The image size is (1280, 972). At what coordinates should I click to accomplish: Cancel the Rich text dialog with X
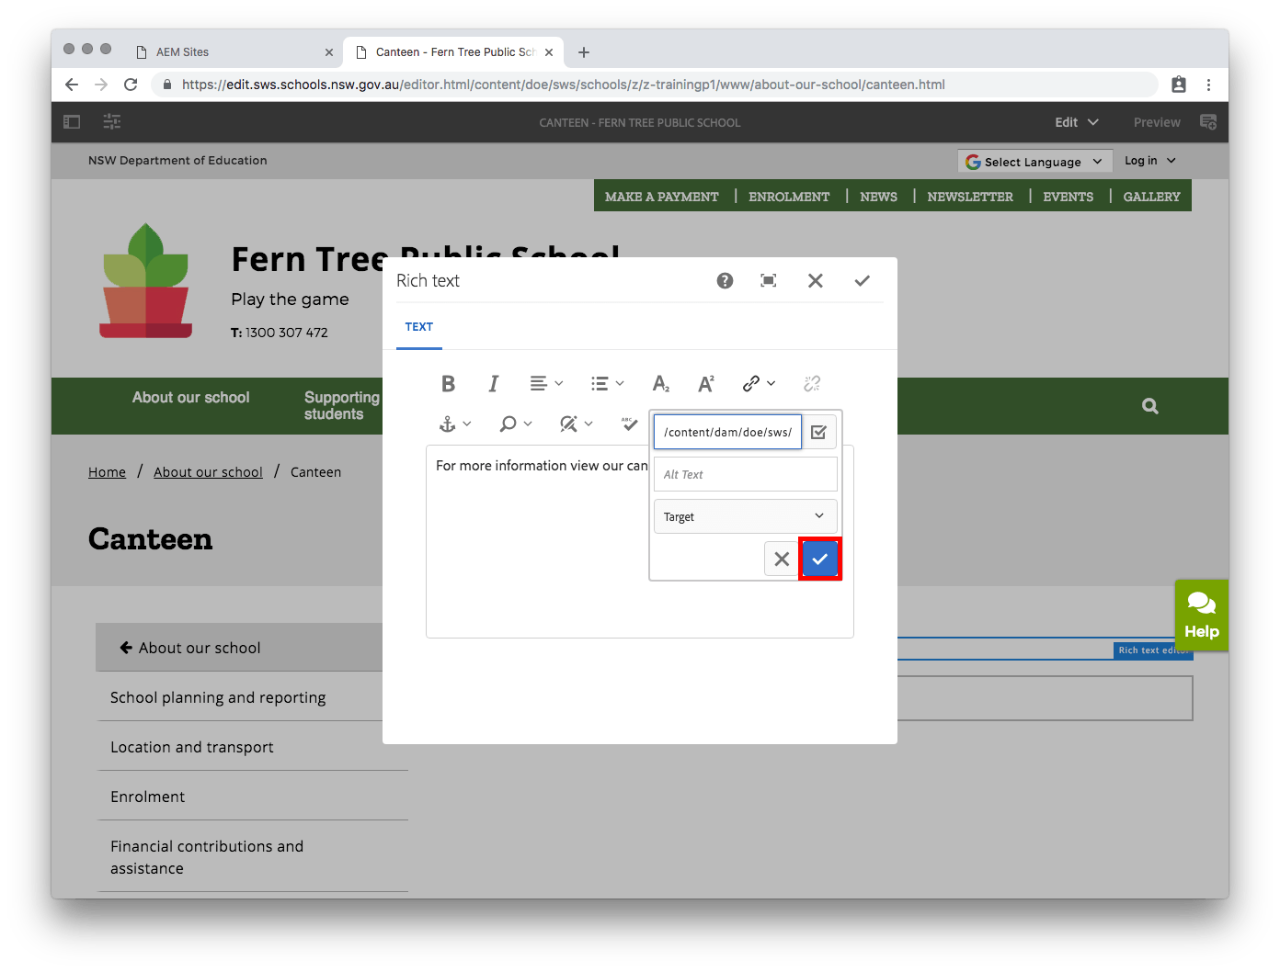coord(815,281)
